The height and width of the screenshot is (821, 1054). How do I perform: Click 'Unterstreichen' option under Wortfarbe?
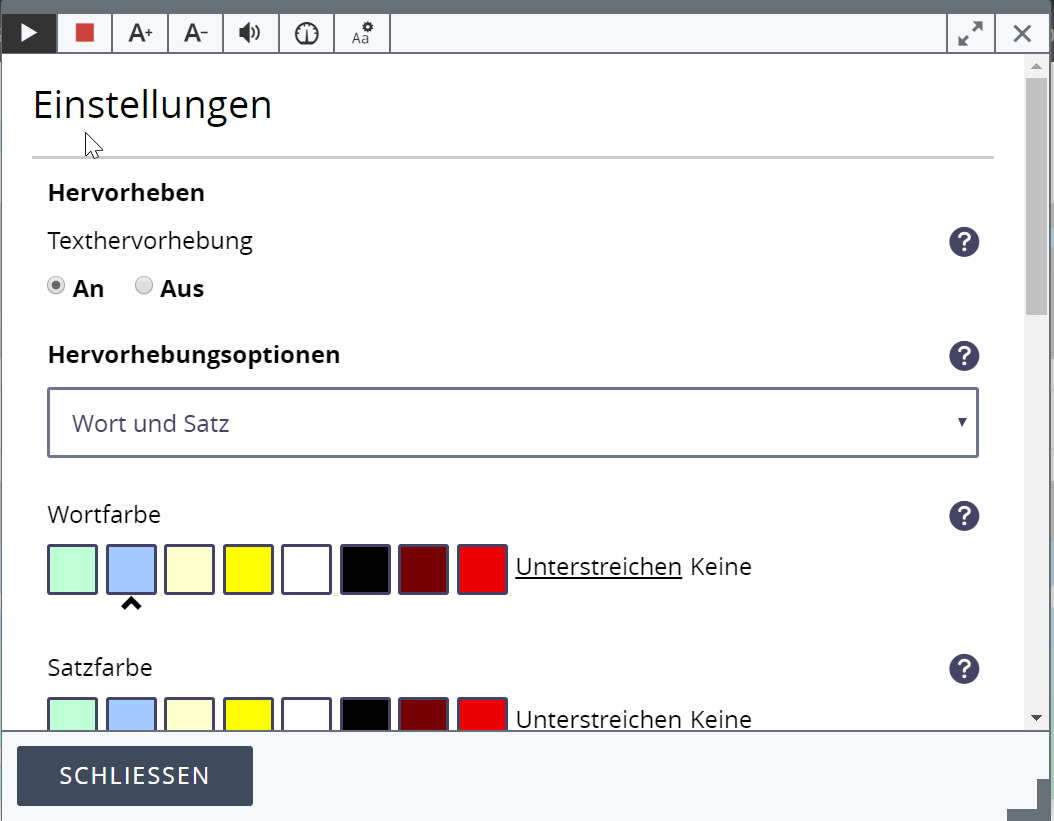[x=598, y=567]
